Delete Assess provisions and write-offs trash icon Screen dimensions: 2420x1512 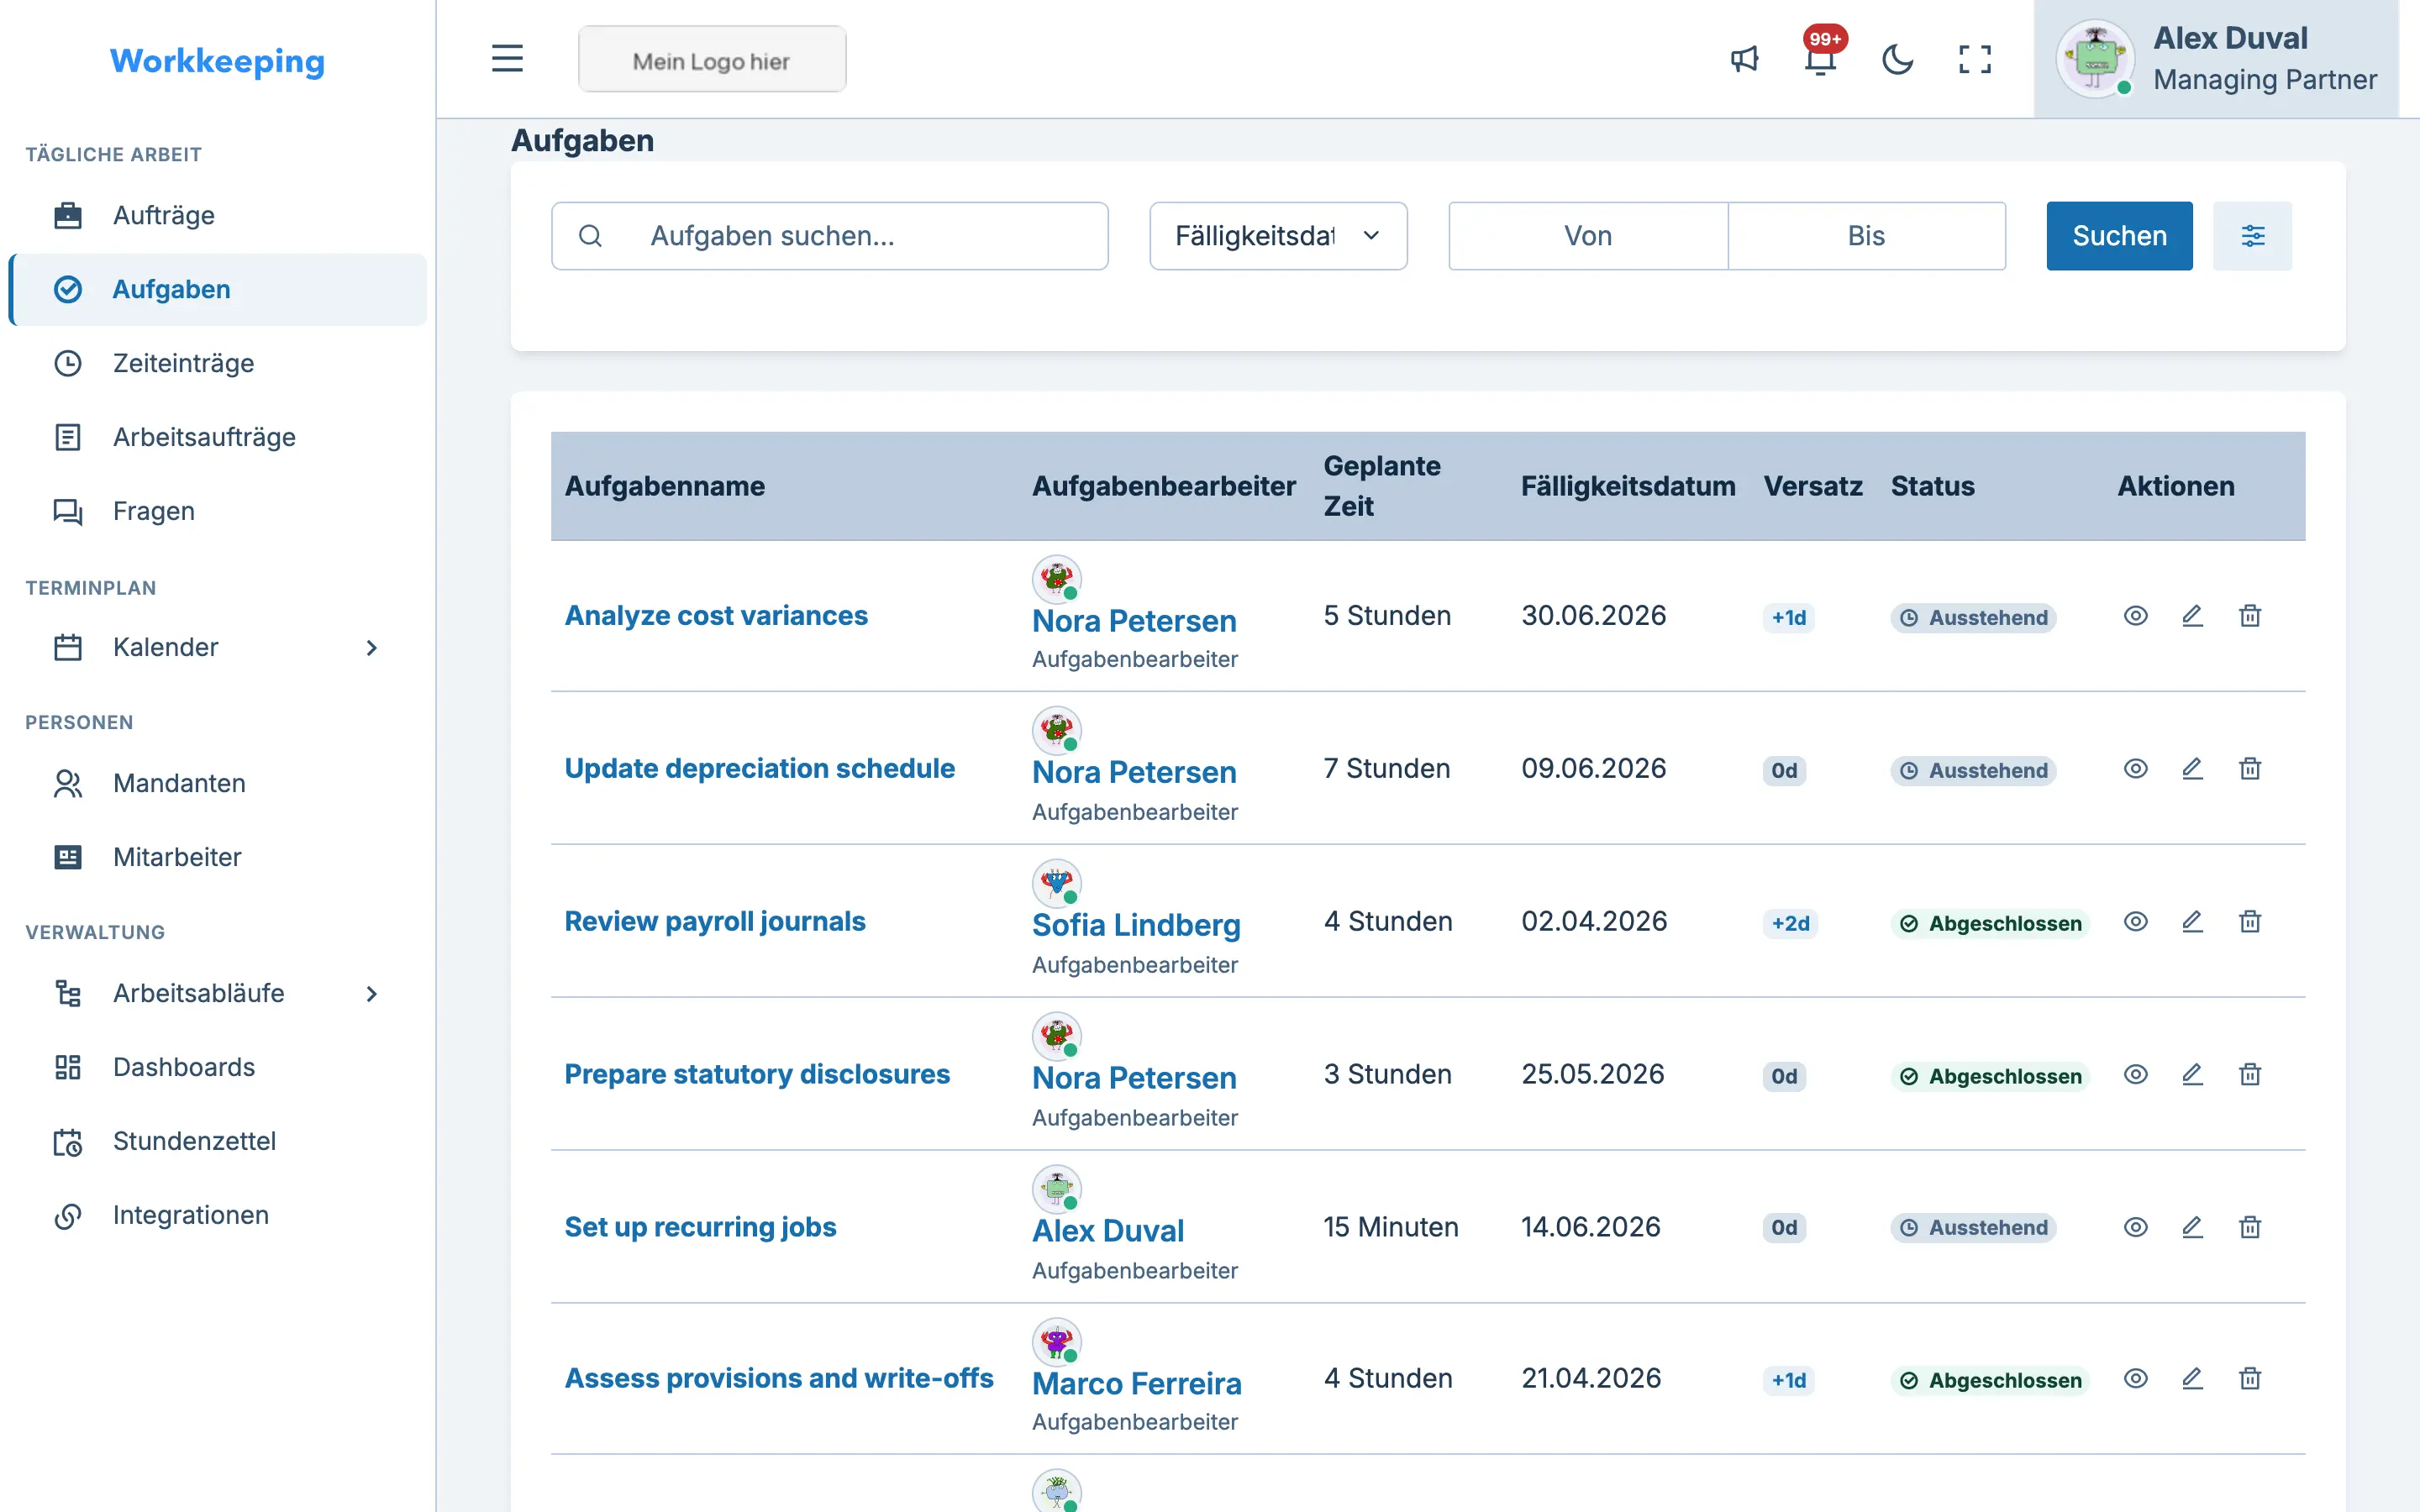(2250, 1379)
